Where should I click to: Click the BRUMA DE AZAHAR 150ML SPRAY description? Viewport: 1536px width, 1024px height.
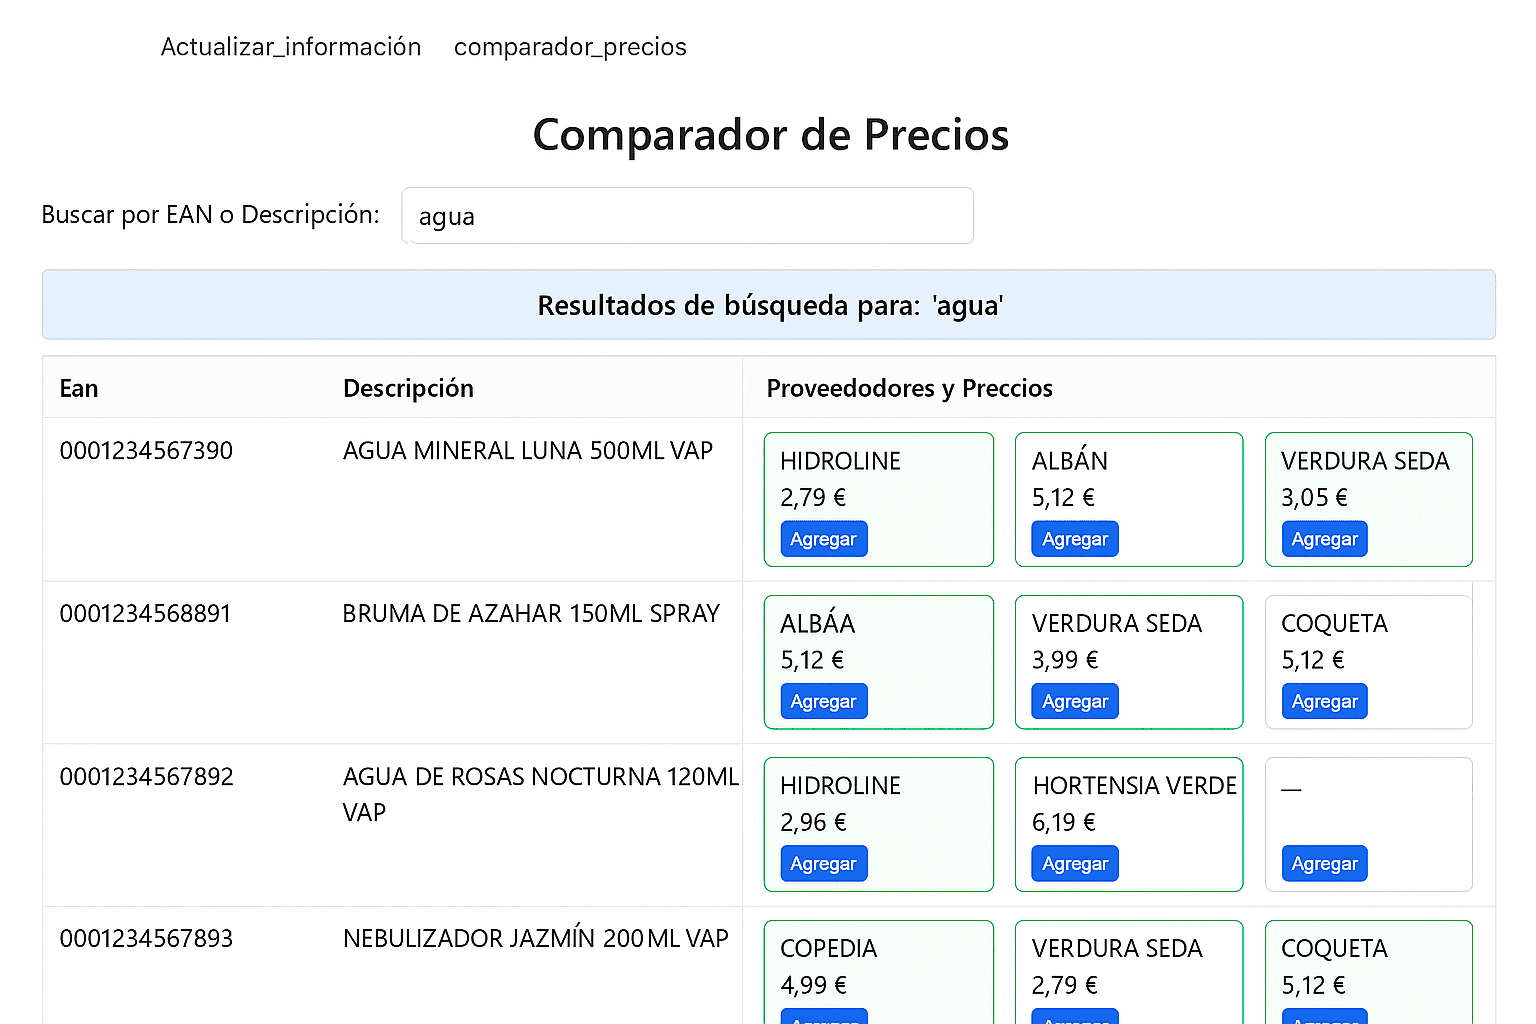(x=531, y=614)
